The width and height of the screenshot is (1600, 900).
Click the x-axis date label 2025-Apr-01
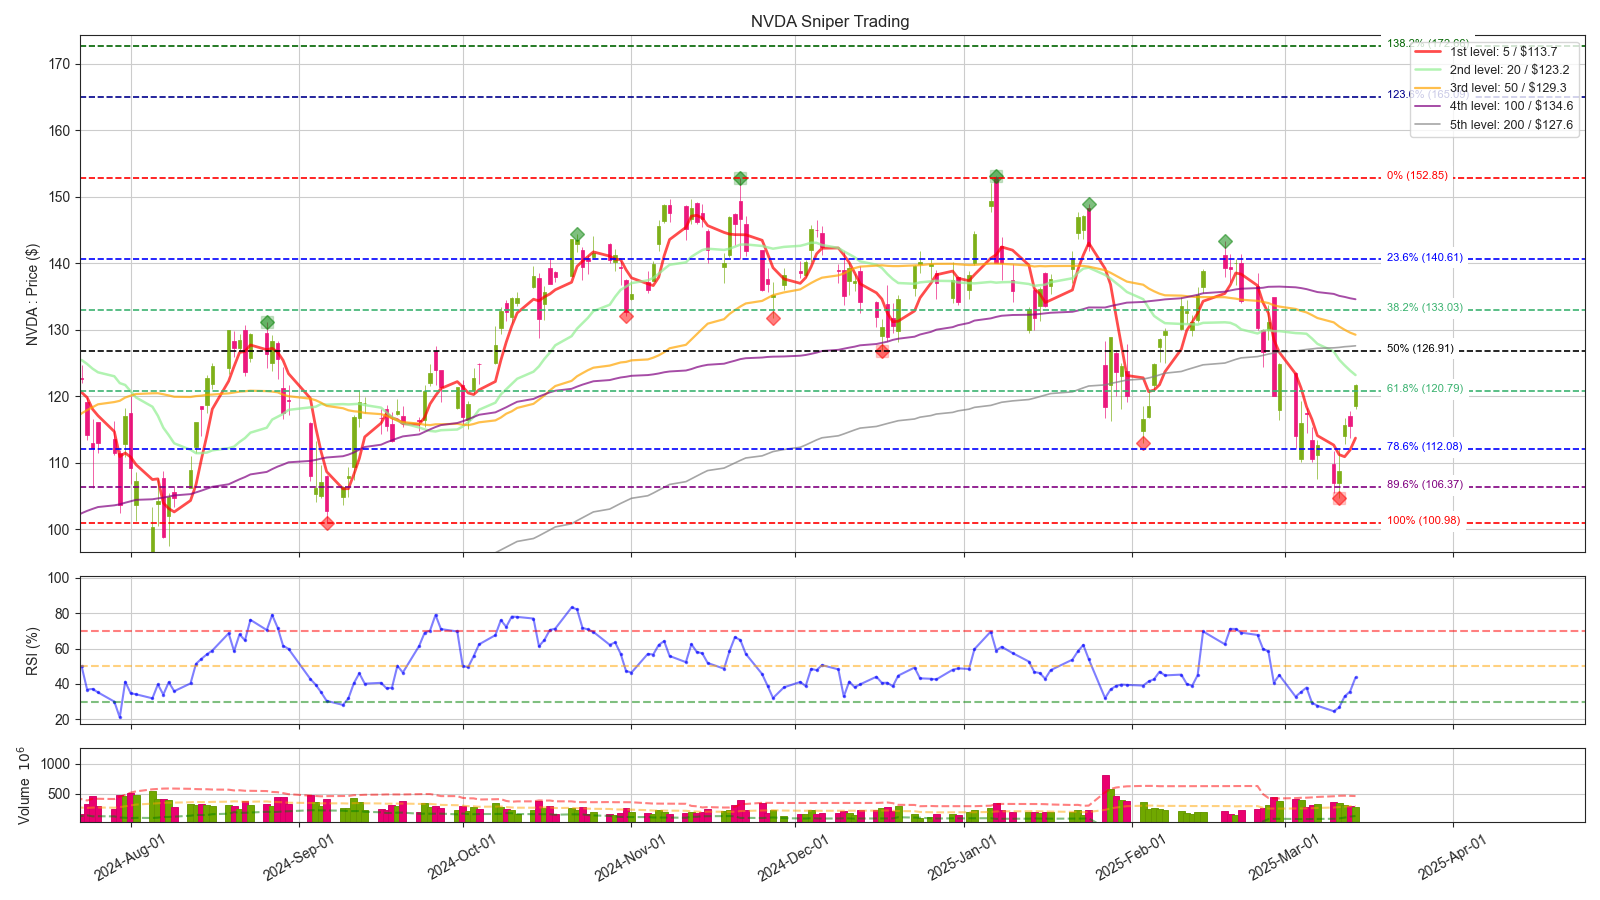point(1453,857)
